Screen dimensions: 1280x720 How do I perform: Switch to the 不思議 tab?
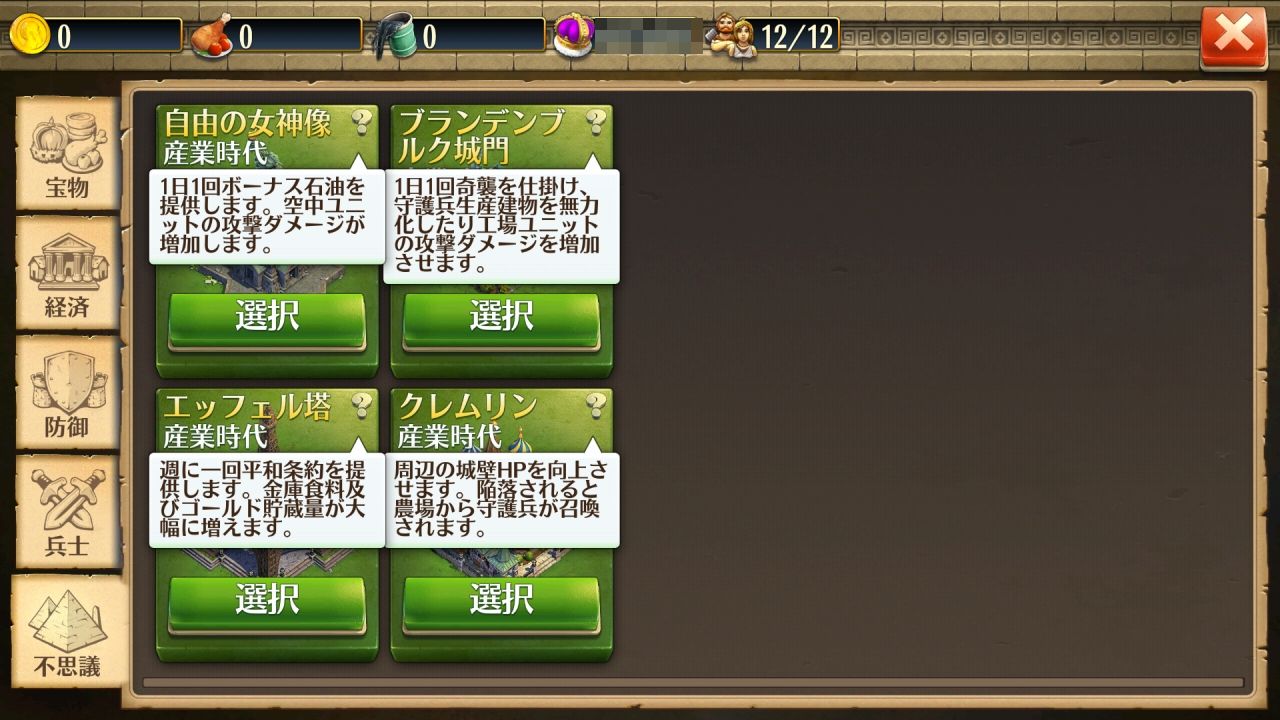(68, 632)
